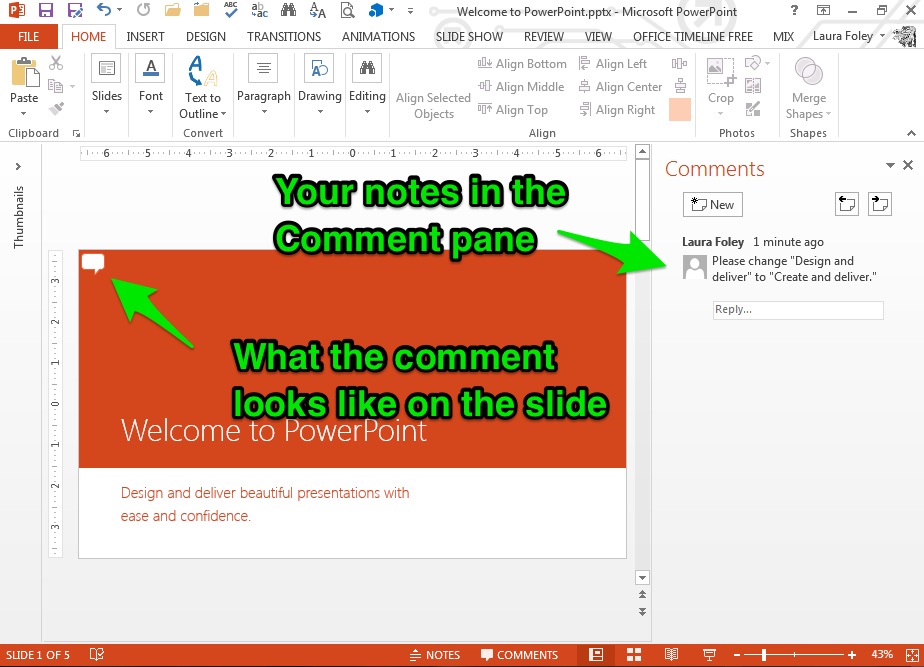This screenshot has height=667, width=924.
Task: Click the peach color swatch in Align group
Action: coord(679,110)
